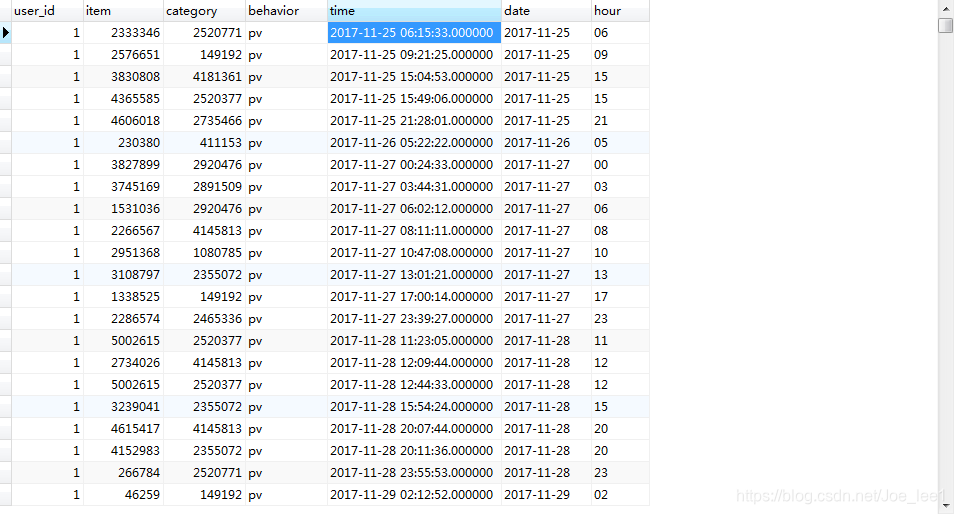Select time cell 2017-11-27 06:02:12.000000

414,209
